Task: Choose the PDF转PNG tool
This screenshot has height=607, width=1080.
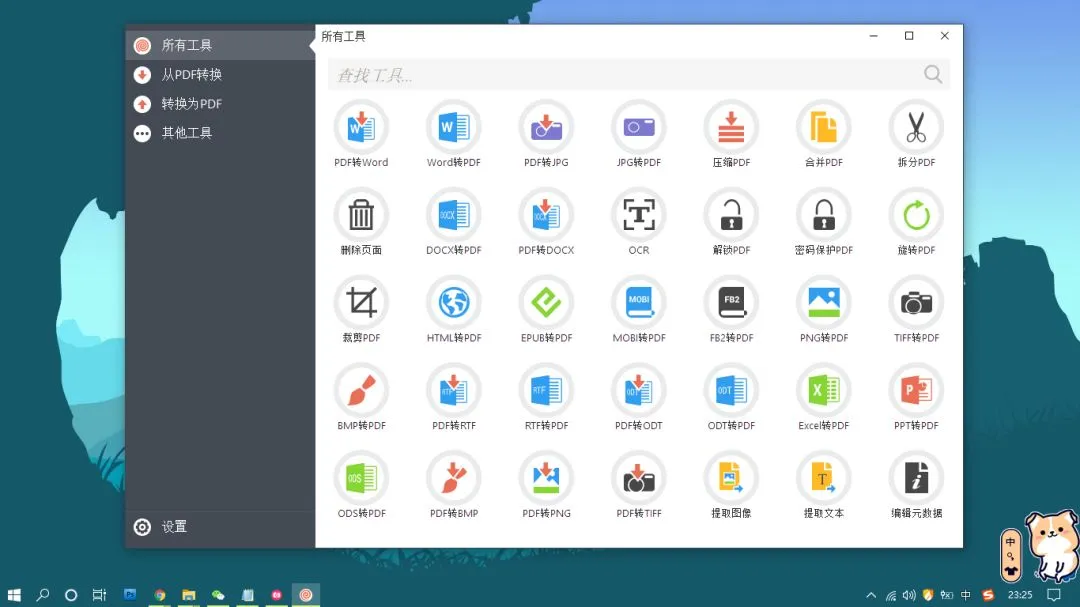Action: pyautogui.click(x=546, y=485)
